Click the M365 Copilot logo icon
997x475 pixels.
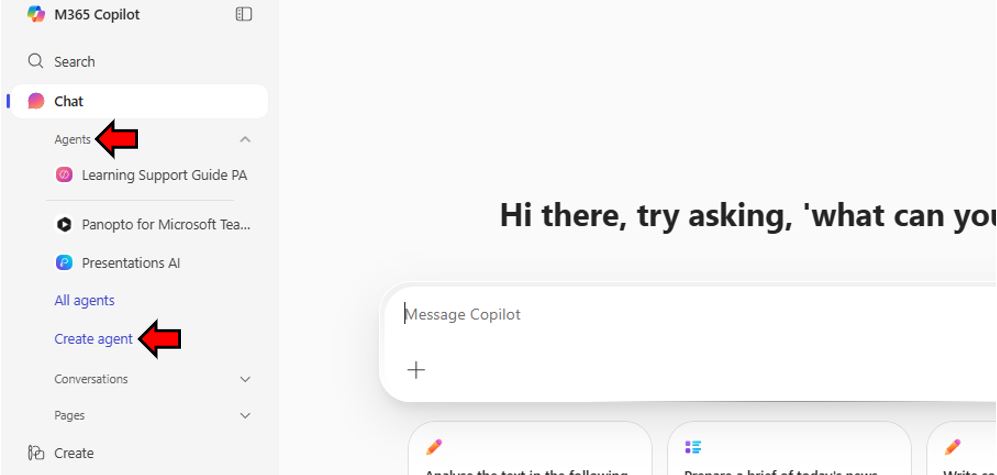[36, 14]
